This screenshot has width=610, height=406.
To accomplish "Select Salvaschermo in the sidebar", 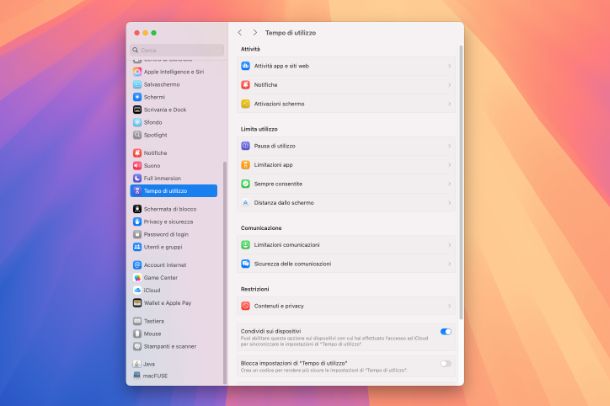I will (160, 84).
